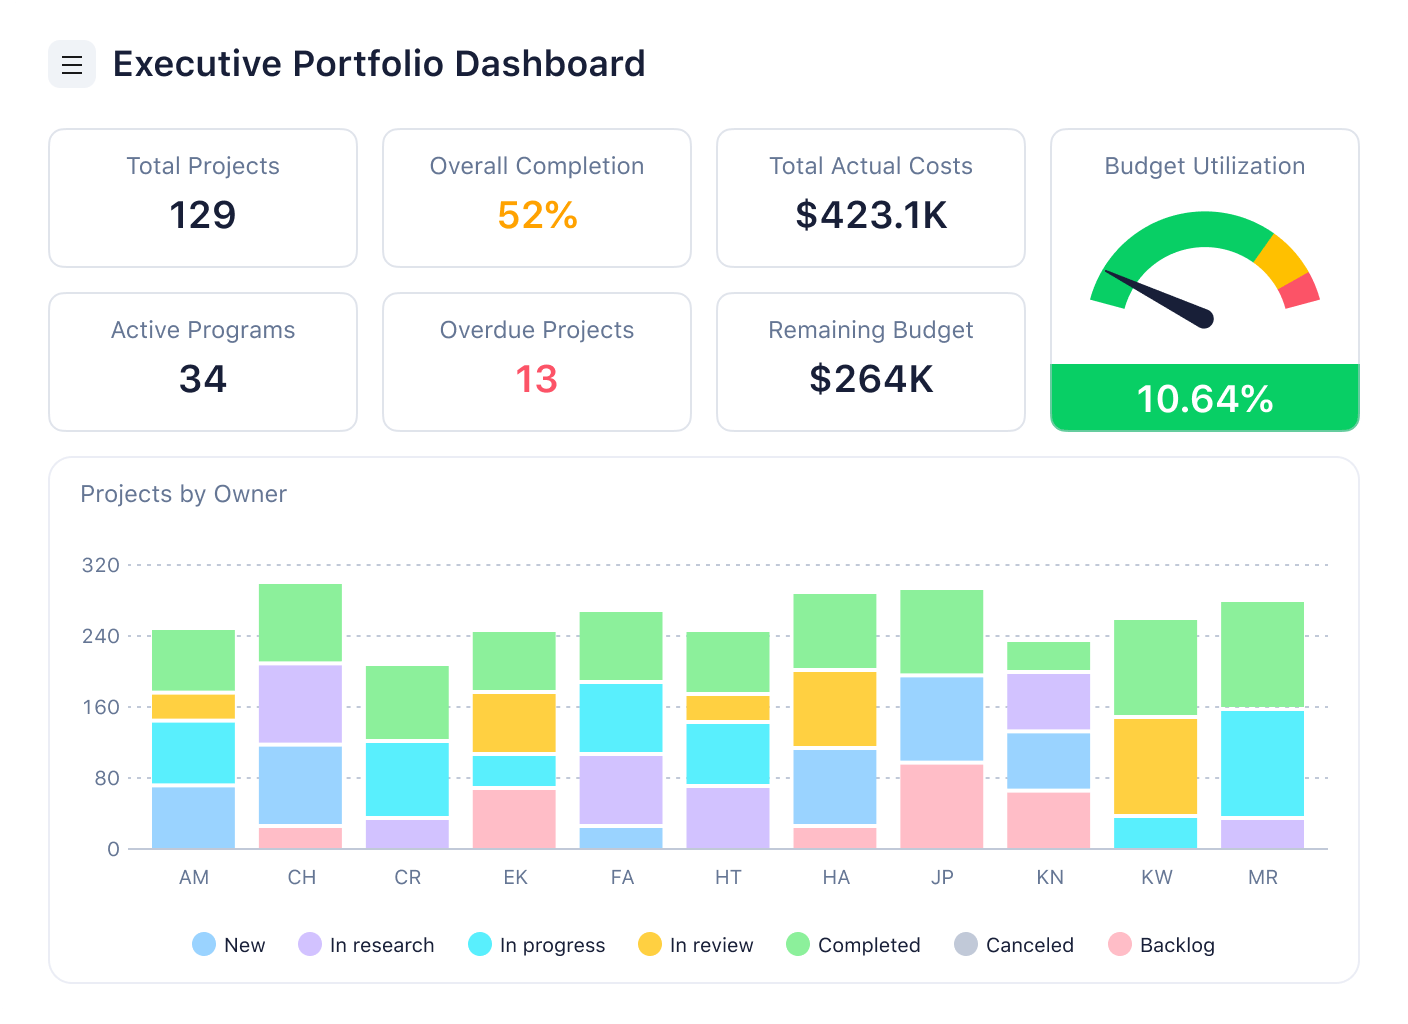The image size is (1408, 1024).
Task: Toggle the In research legend item
Action: [x=366, y=945]
